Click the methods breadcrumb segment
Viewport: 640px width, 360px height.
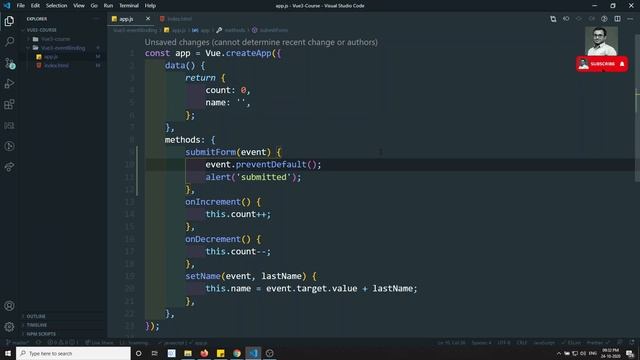pos(234,30)
